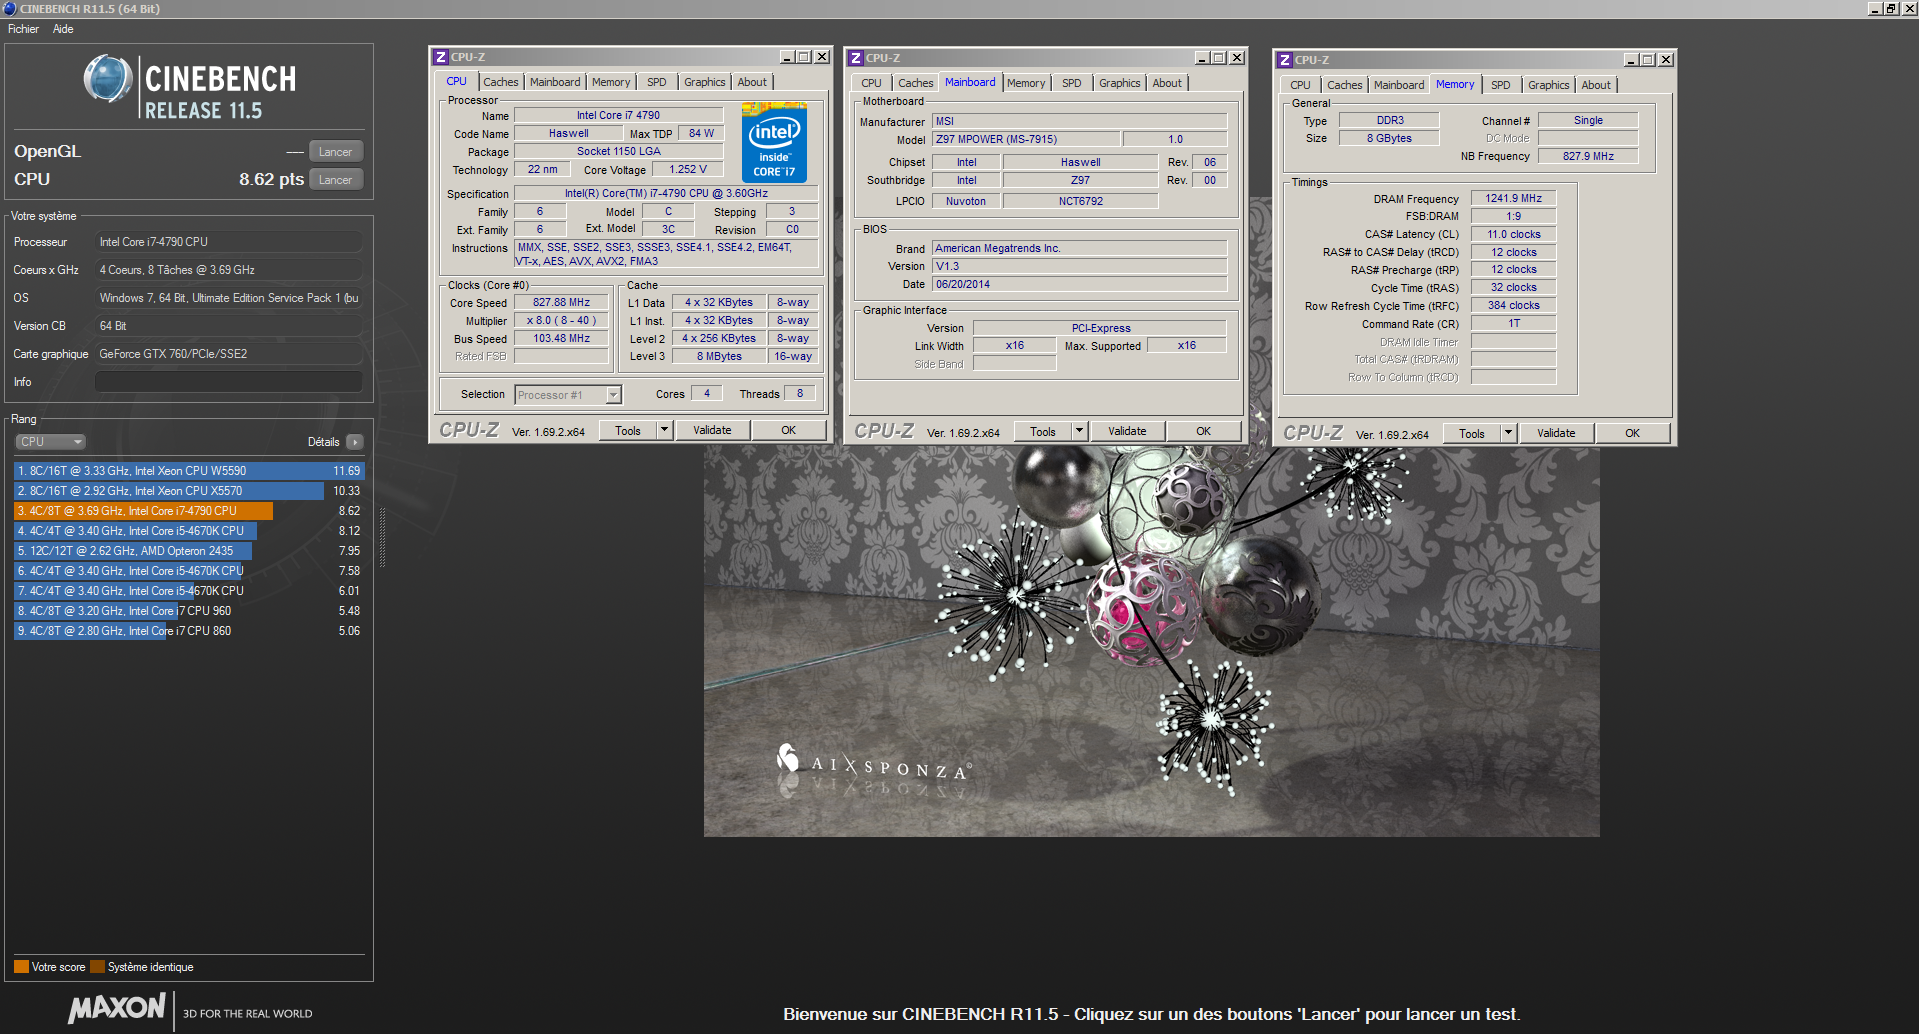The height and width of the screenshot is (1034, 1919).
Task: Click the DRAM Frequency value '1241.9 MHz'
Action: tap(1513, 199)
